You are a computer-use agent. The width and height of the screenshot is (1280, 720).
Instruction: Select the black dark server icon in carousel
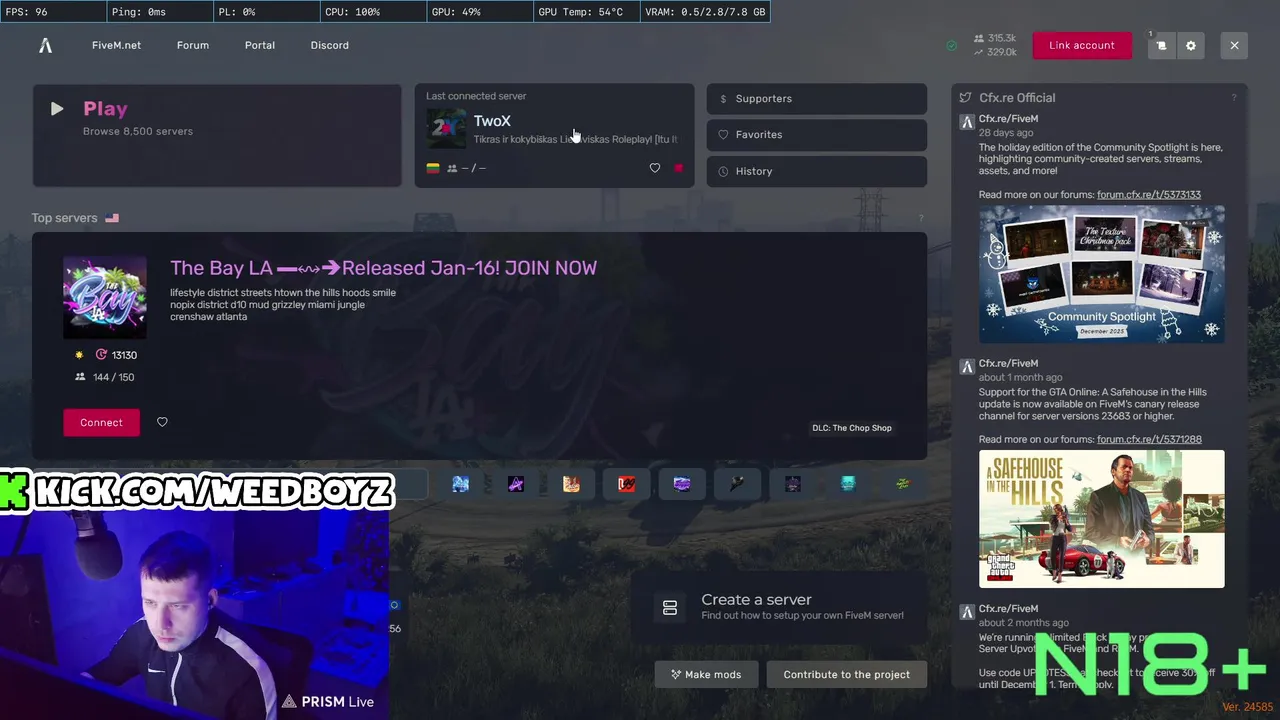(x=737, y=484)
